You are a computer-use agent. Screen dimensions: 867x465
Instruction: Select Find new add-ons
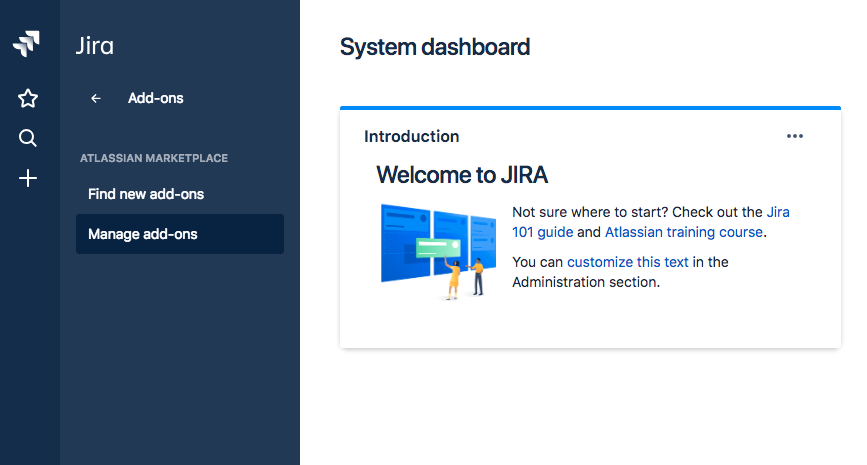tap(180, 194)
